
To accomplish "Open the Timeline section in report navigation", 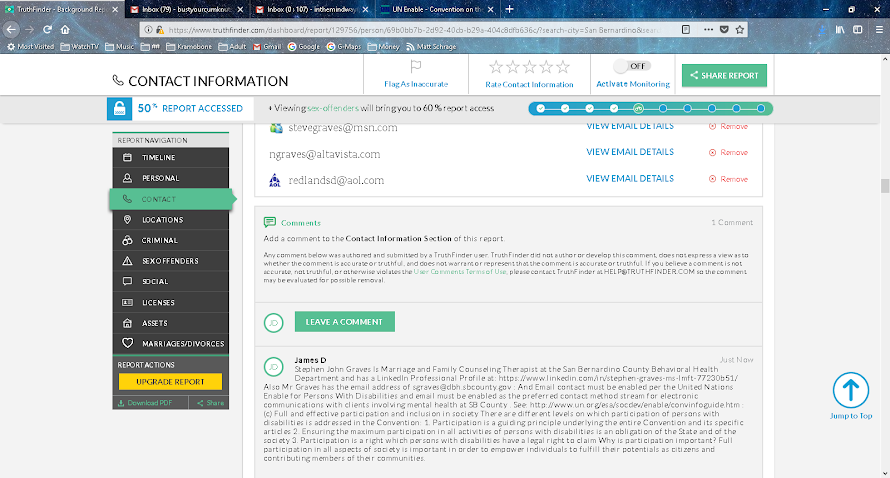I will click(x=171, y=157).
